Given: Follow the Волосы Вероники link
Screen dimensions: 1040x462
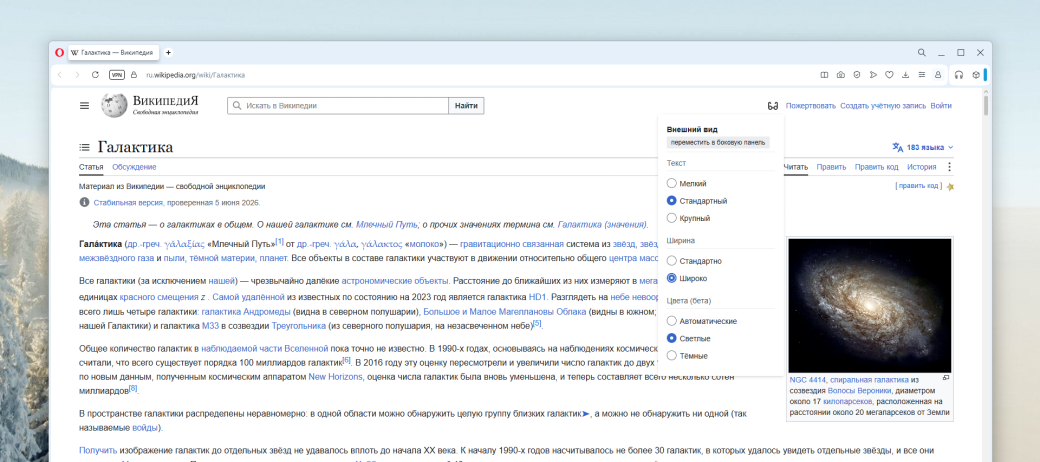Looking at the screenshot, I should tap(860, 391).
